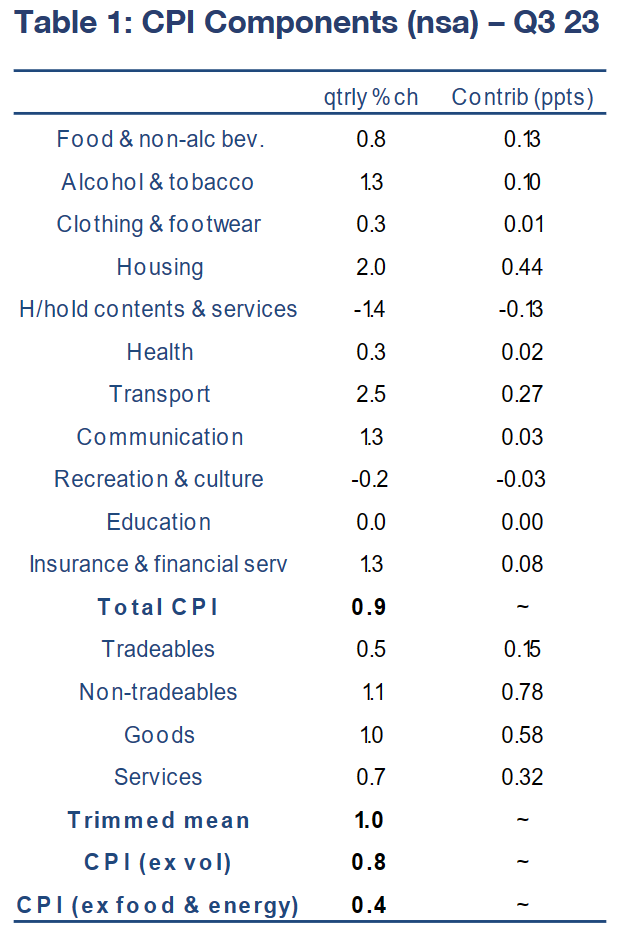Viewport: 620px width, 933px height.
Task: Select the 'Trimmed mean' value 1.0
Action: coord(370,820)
